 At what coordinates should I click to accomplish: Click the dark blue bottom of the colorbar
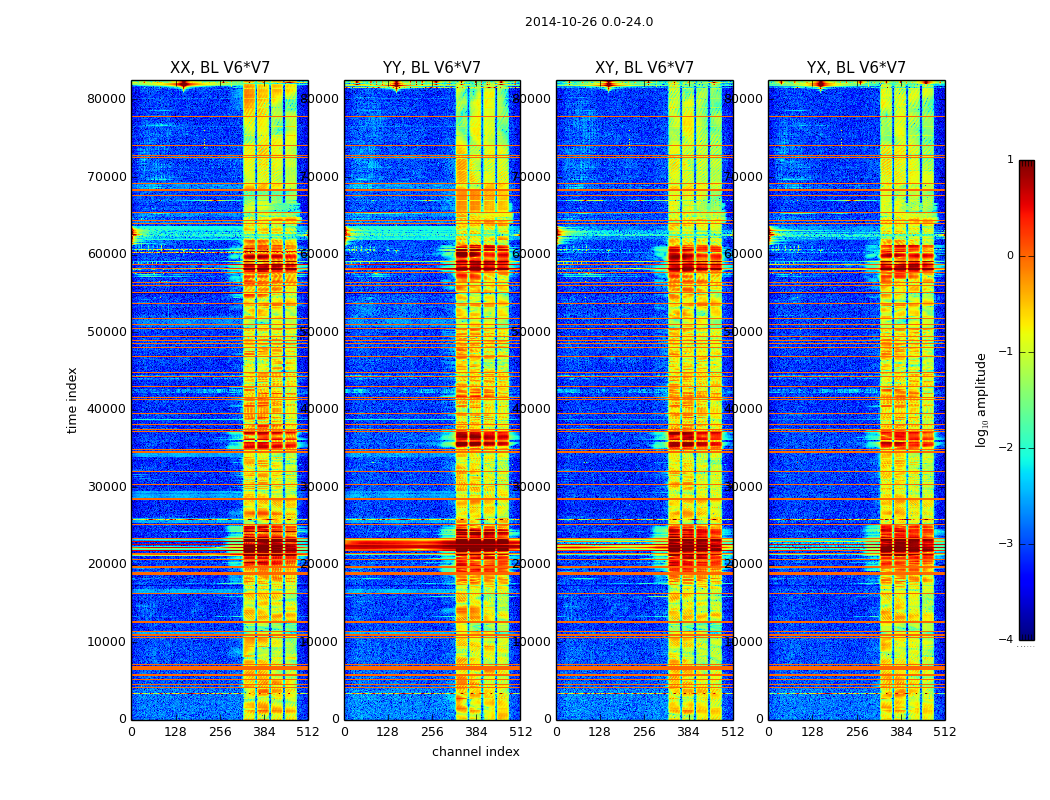tap(1026, 633)
